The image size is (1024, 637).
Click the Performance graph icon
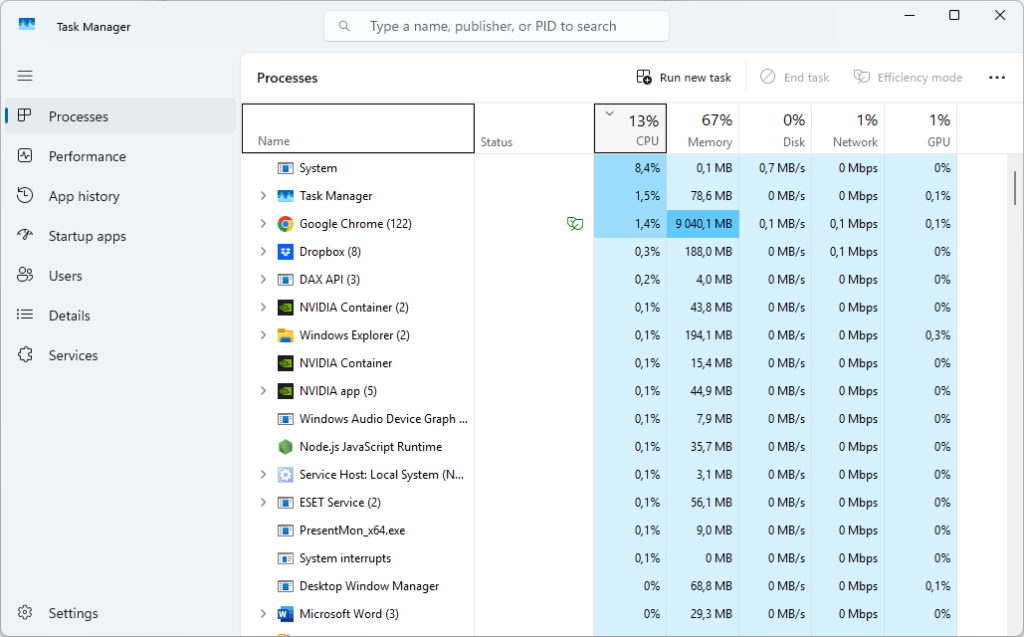[x=25, y=155]
